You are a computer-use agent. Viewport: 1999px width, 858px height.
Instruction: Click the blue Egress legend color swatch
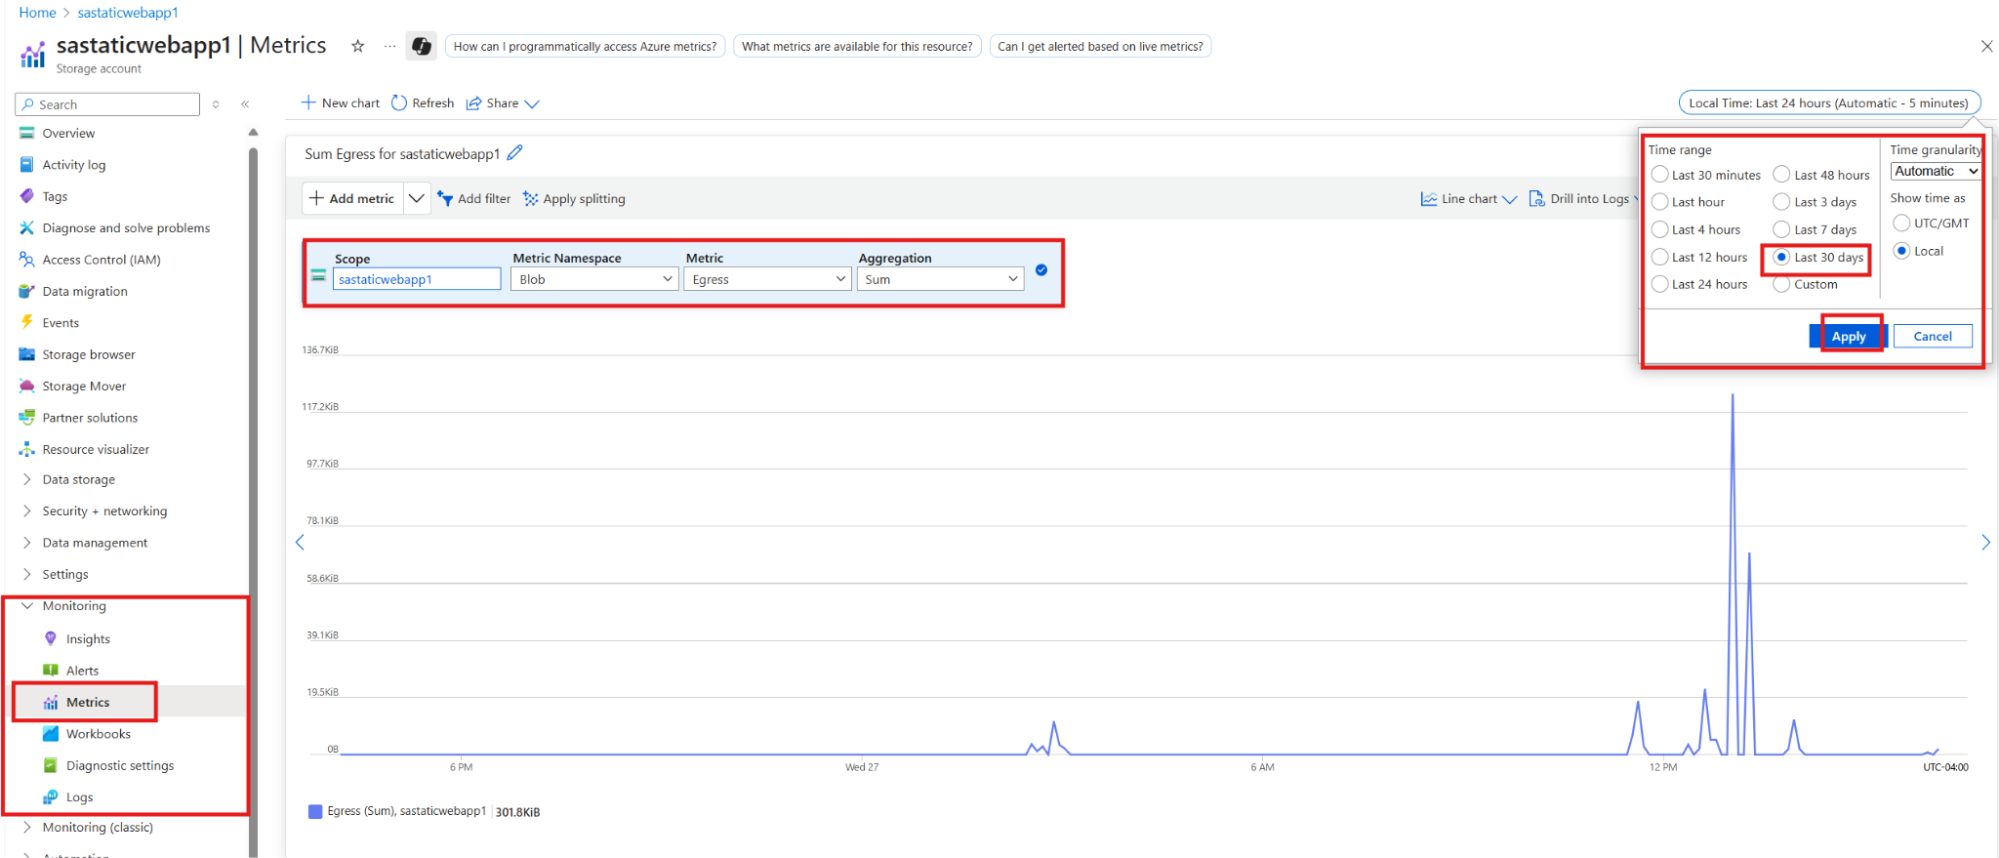click(315, 812)
